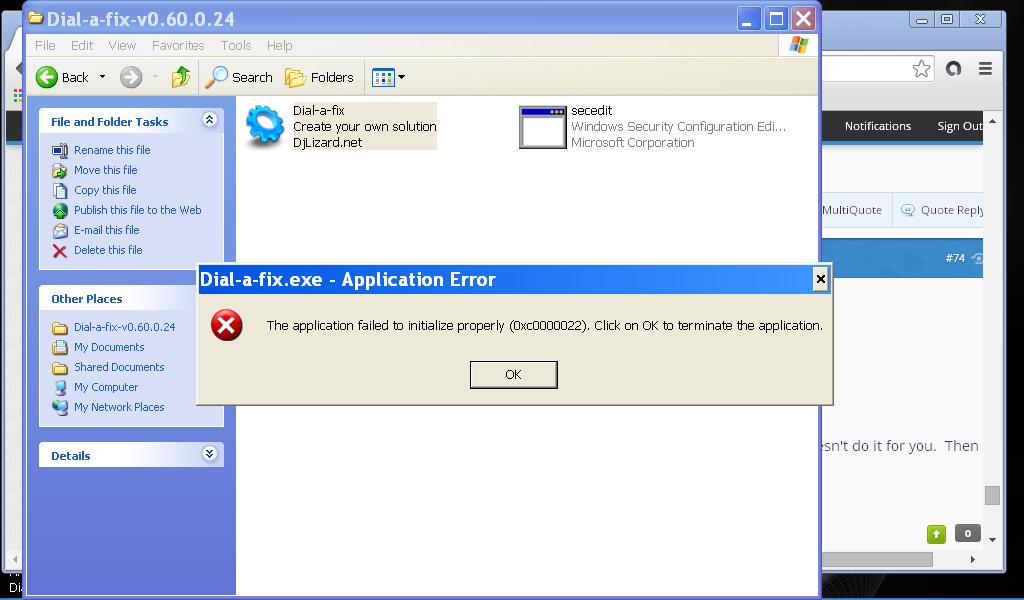
Task: Click the Rename this file icon
Action: click(x=60, y=151)
